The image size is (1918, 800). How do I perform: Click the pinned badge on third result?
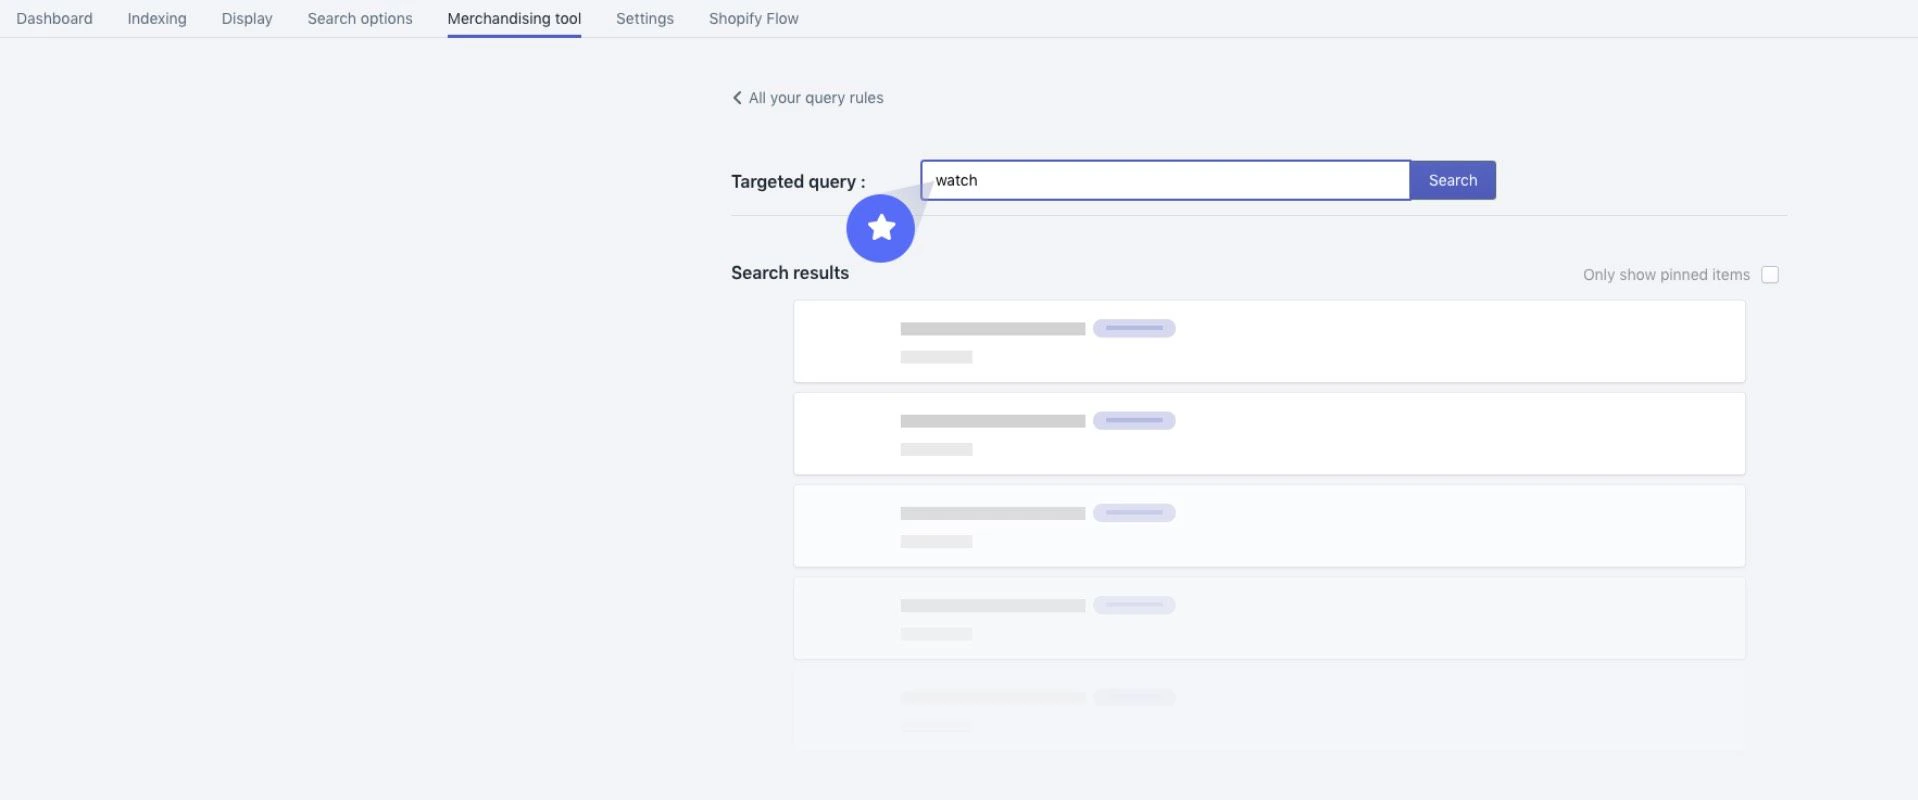pos(1134,512)
